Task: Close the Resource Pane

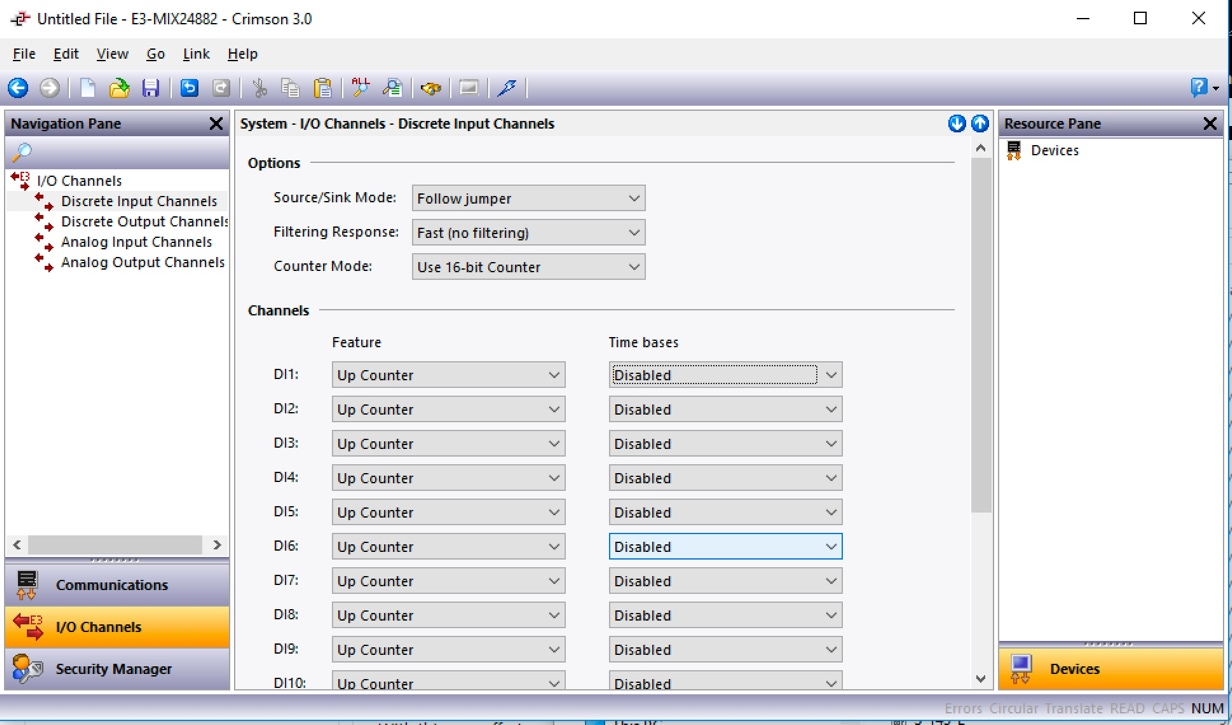Action: 1210,124
